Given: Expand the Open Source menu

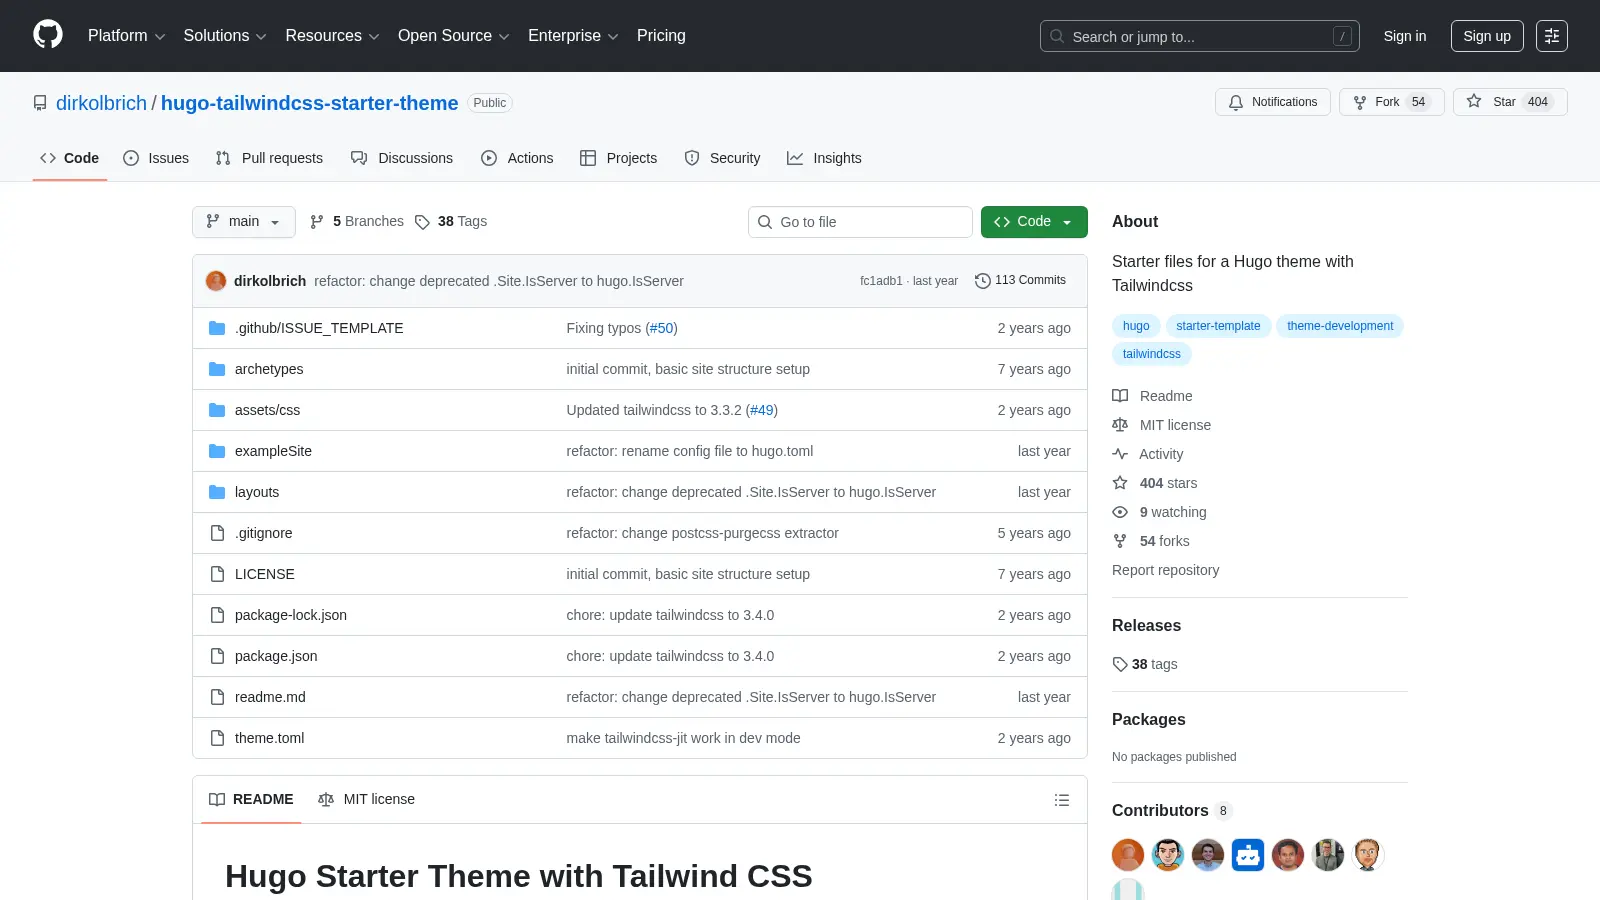Looking at the screenshot, I should pyautogui.click(x=453, y=36).
